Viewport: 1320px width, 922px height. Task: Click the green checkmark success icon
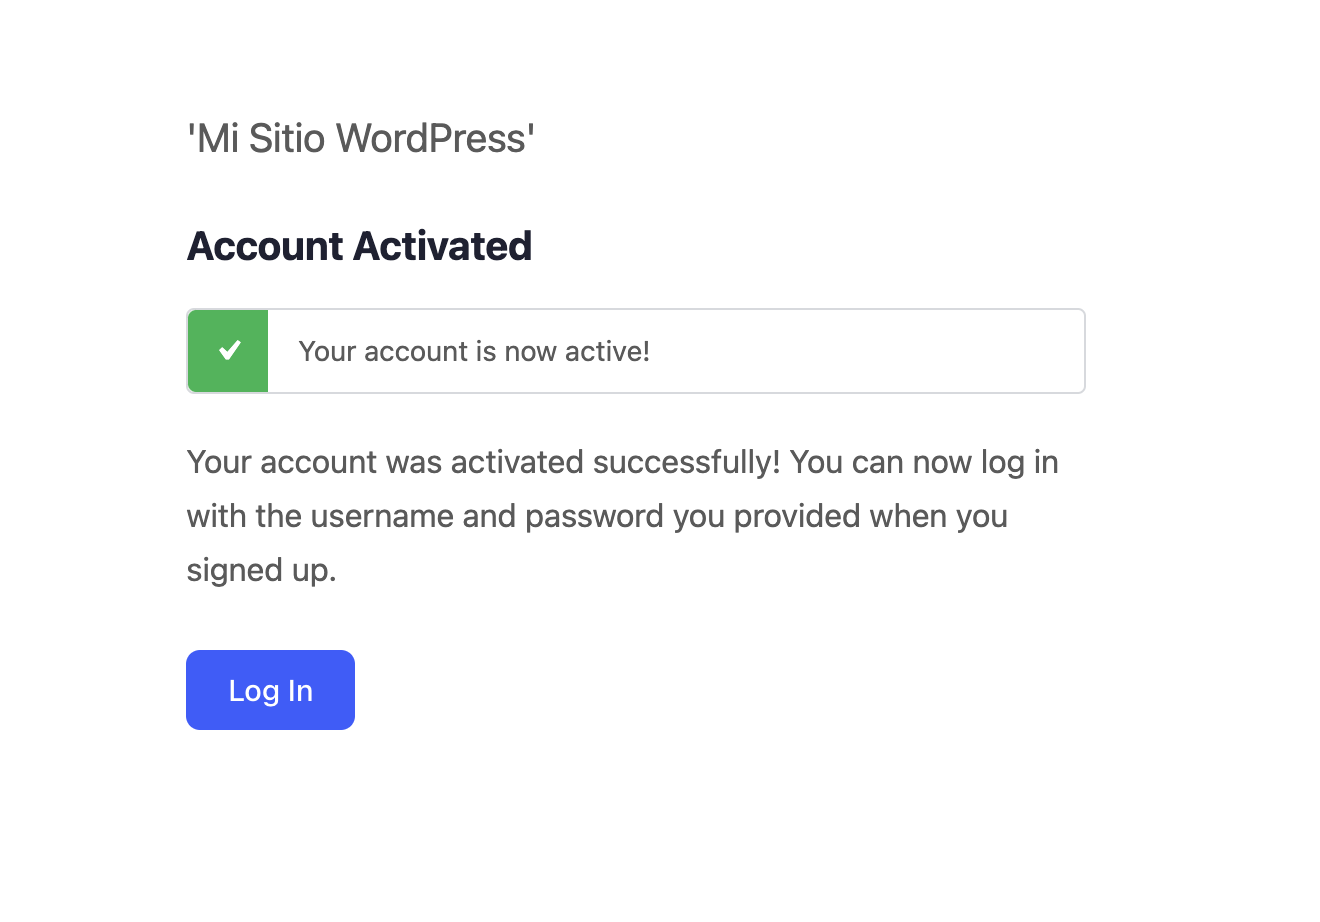[x=228, y=351]
